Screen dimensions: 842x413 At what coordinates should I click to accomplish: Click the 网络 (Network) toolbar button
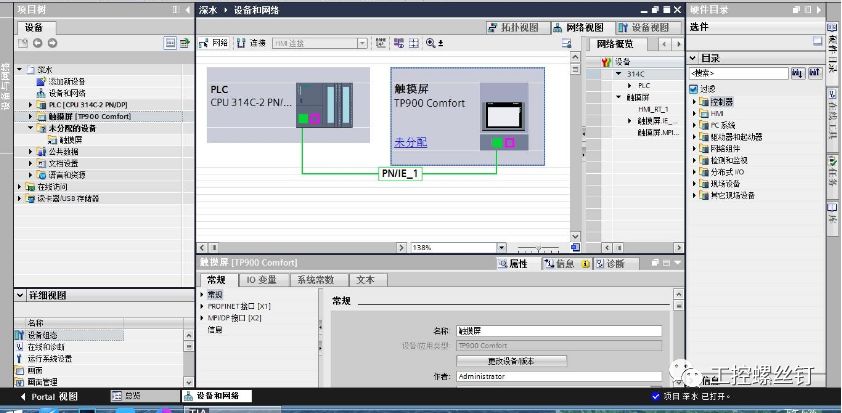point(214,44)
